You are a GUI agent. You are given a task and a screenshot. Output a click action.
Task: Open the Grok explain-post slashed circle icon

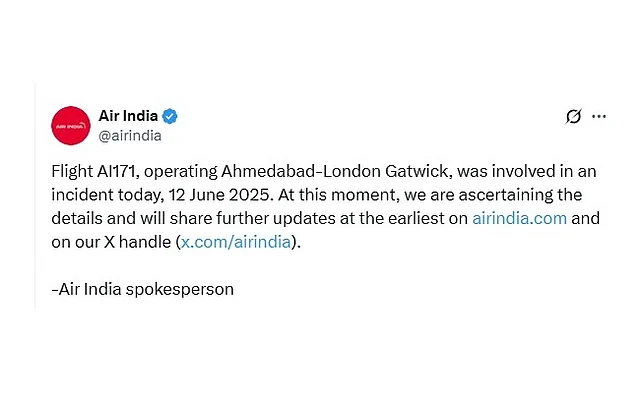(573, 116)
